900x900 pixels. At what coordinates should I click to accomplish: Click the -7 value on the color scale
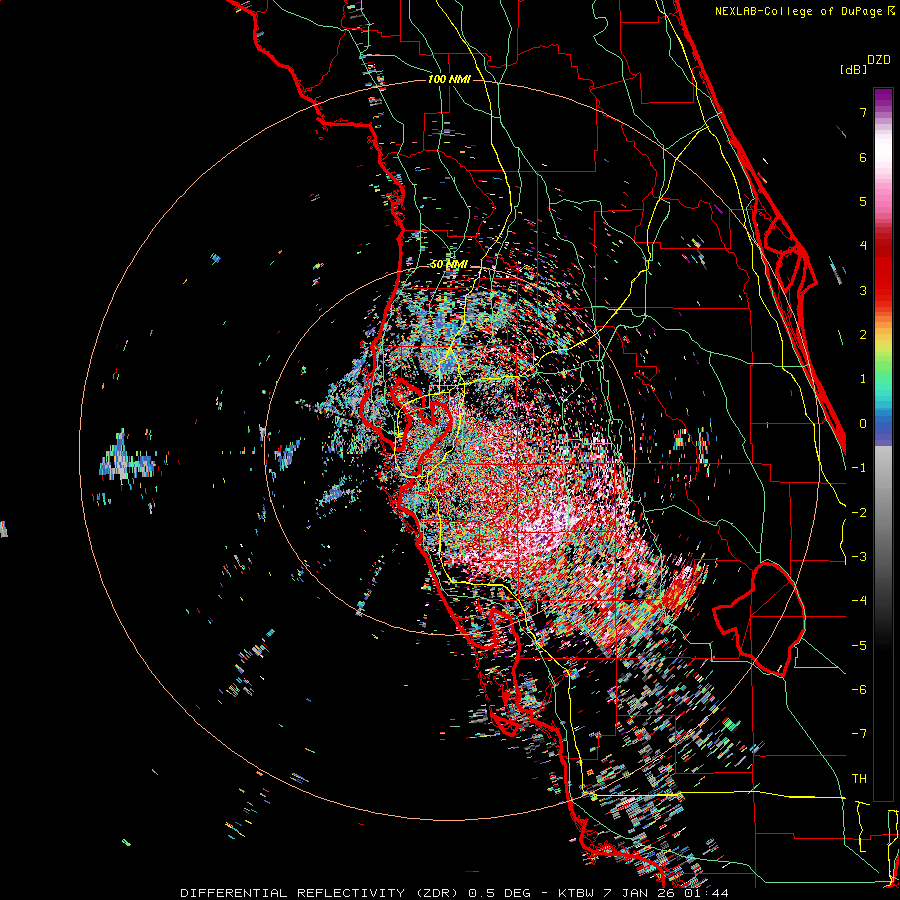pos(859,734)
